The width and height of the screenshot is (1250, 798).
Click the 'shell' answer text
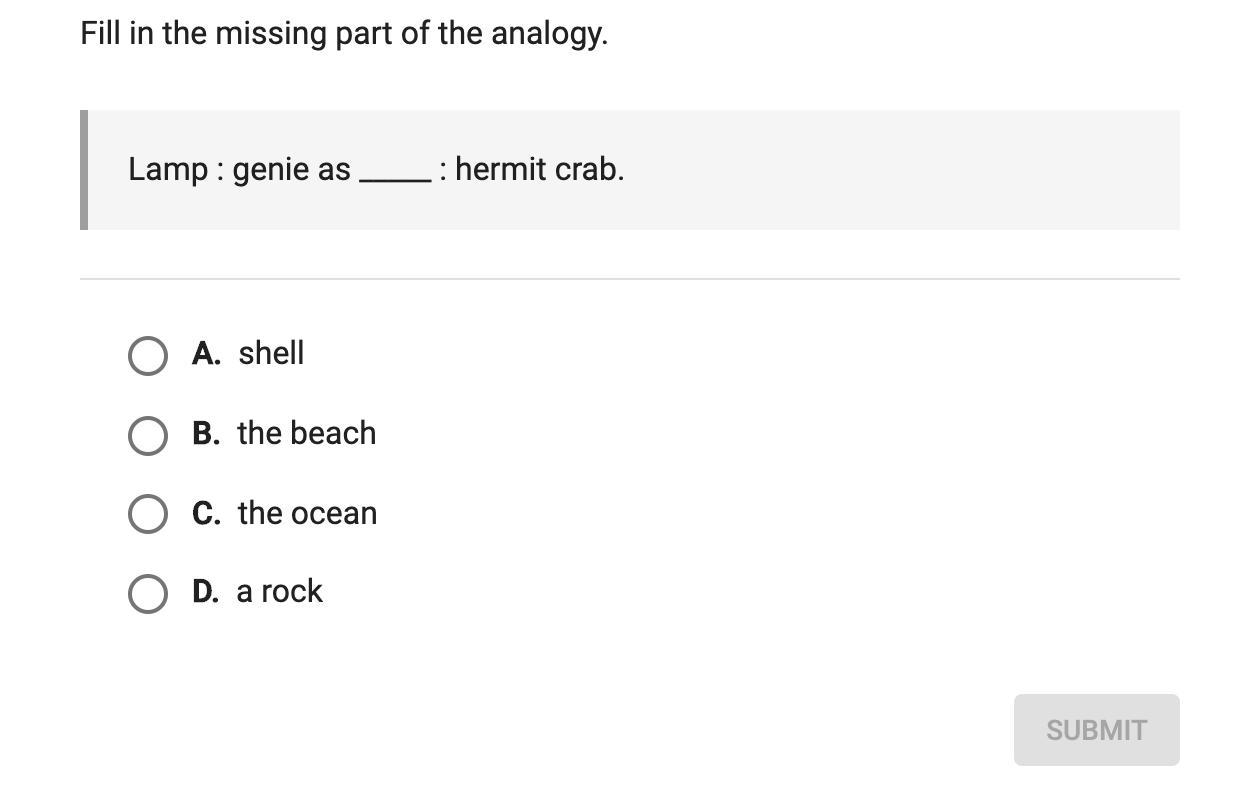[x=271, y=353]
